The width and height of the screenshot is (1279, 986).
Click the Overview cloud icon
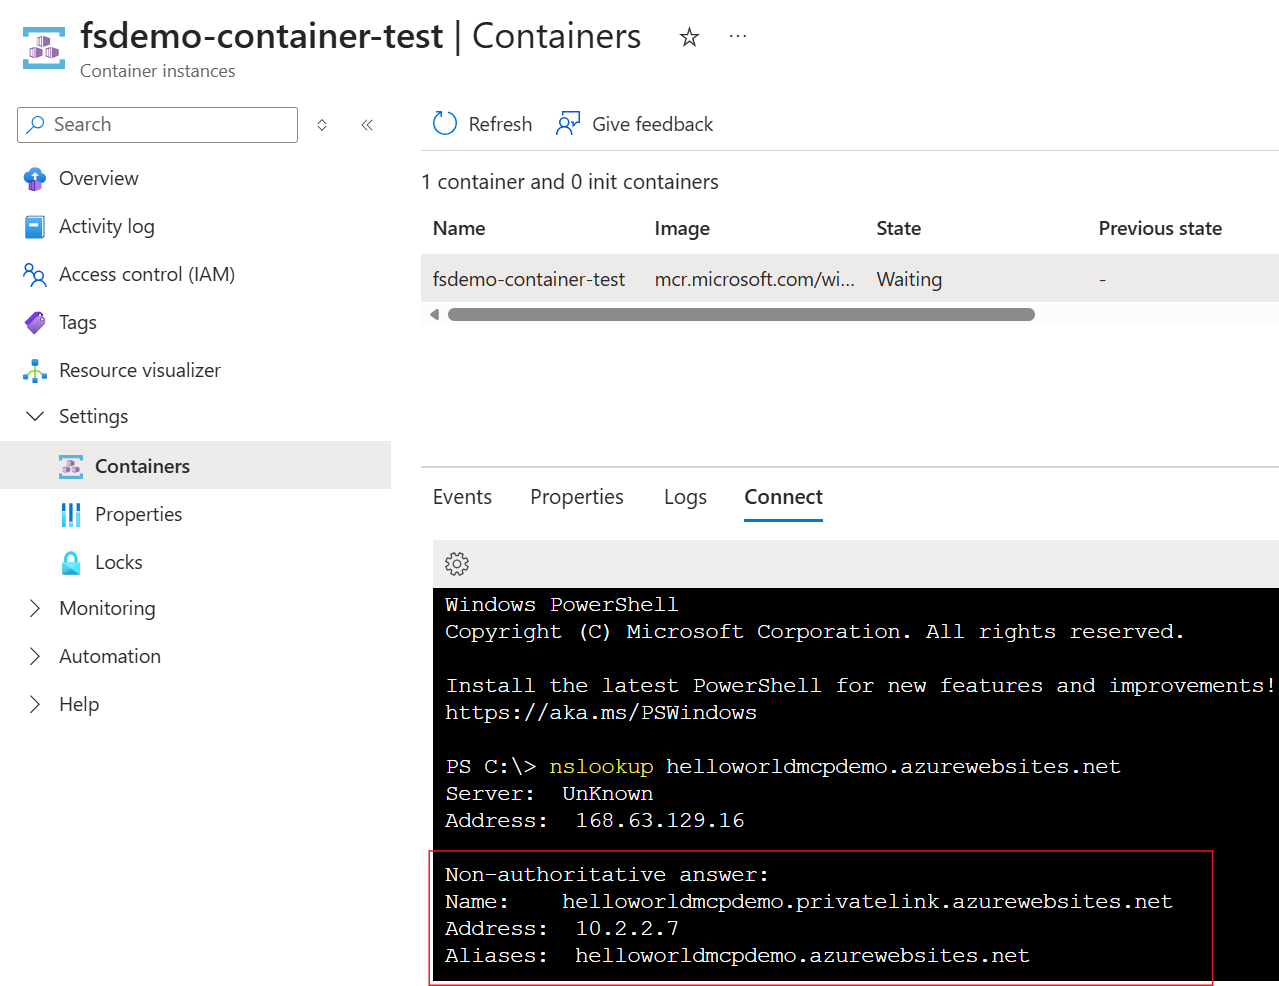pyautogui.click(x=35, y=179)
